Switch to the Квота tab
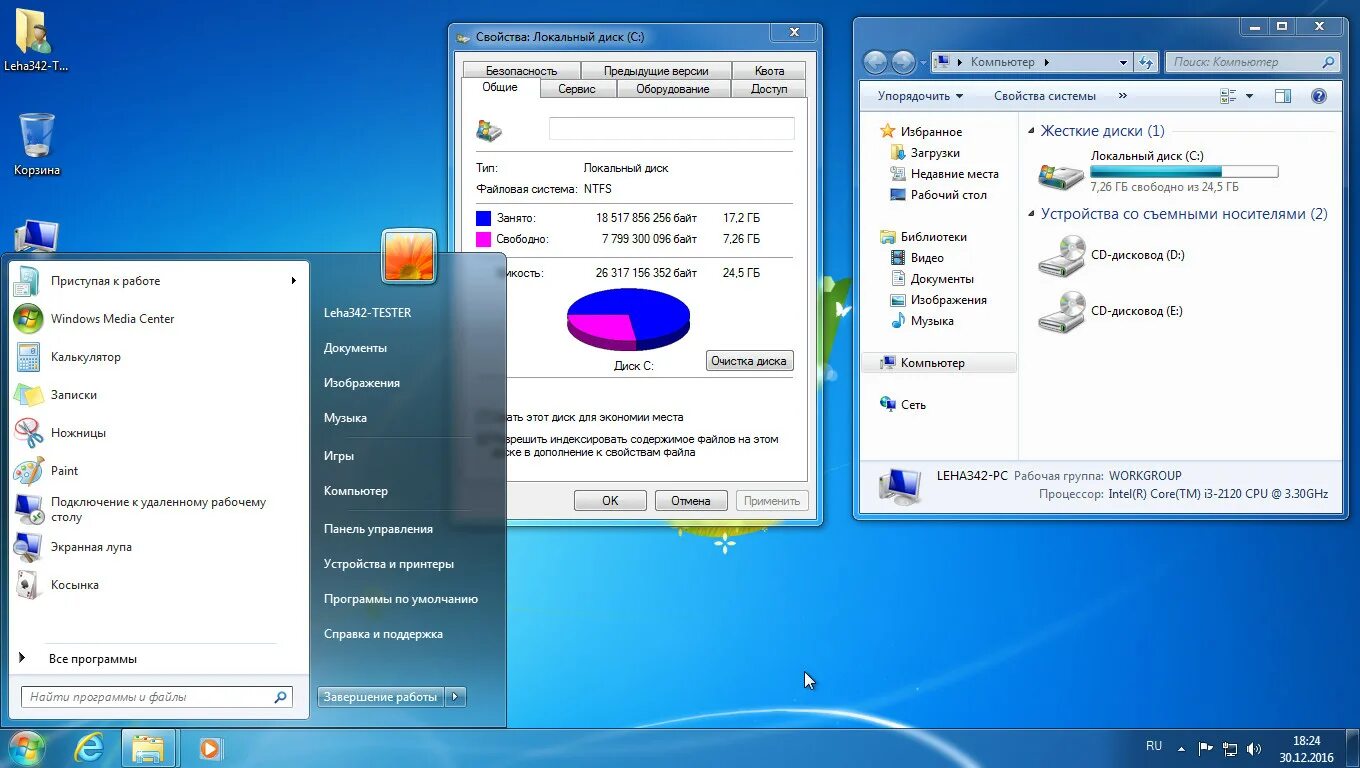This screenshot has height=768, width=1360. pos(769,71)
